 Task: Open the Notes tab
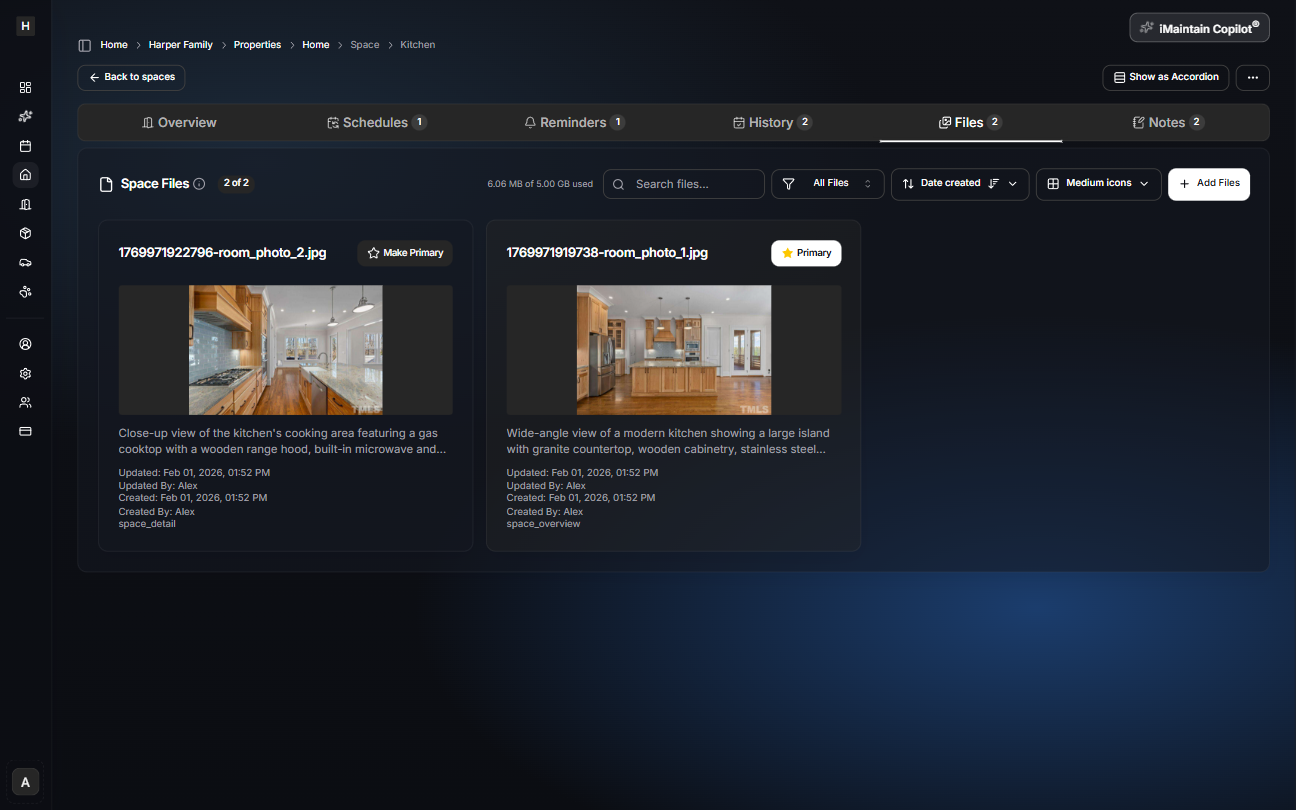[x=1166, y=122]
